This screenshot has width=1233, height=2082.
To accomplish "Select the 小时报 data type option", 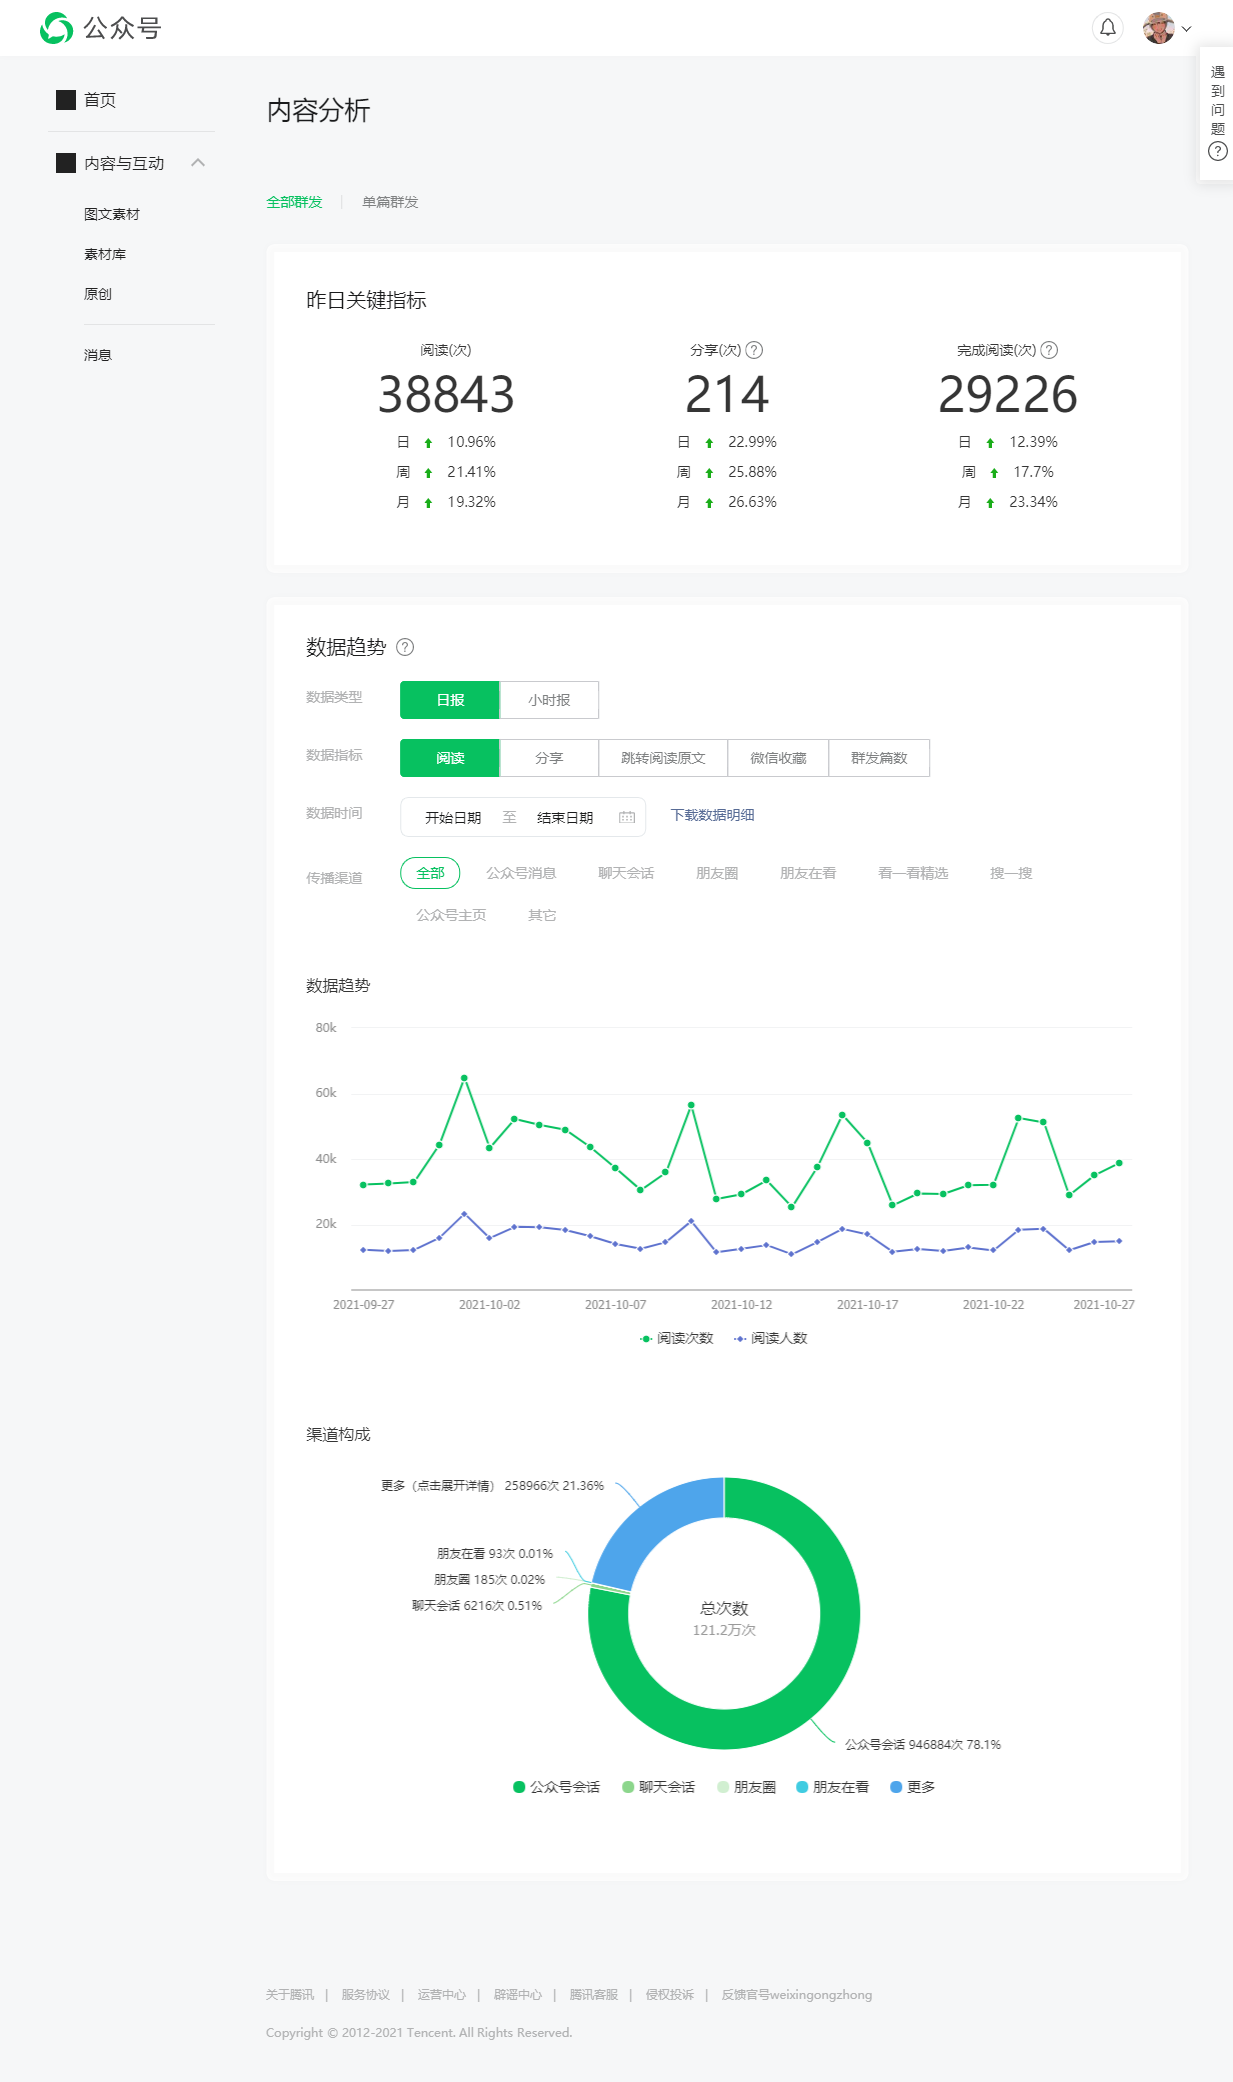I will point(549,700).
